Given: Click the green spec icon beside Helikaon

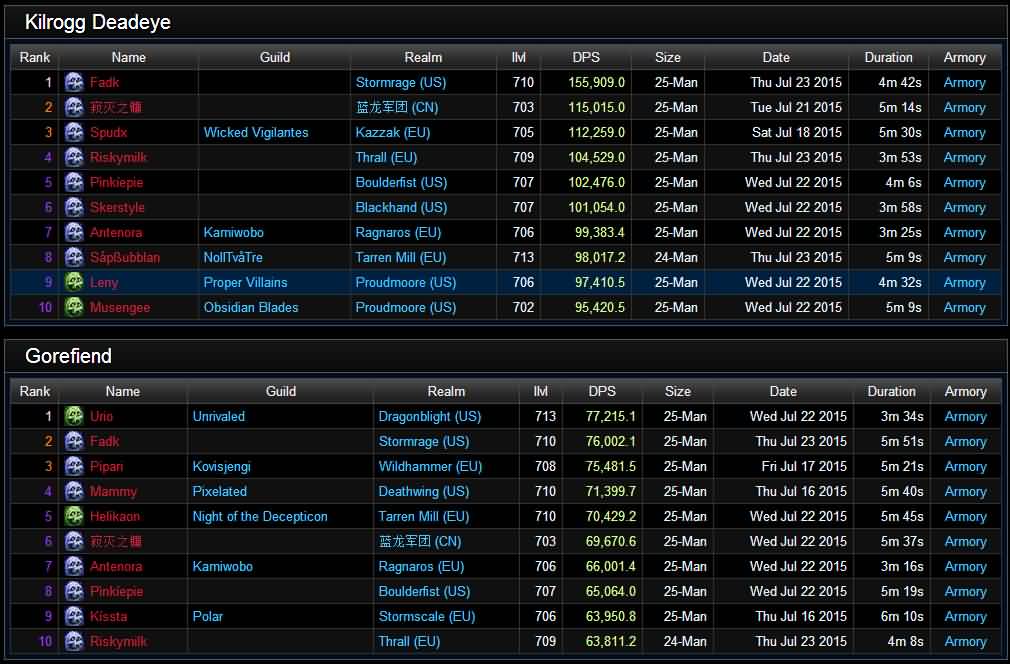Looking at the screenshot, I should (74, 517).
